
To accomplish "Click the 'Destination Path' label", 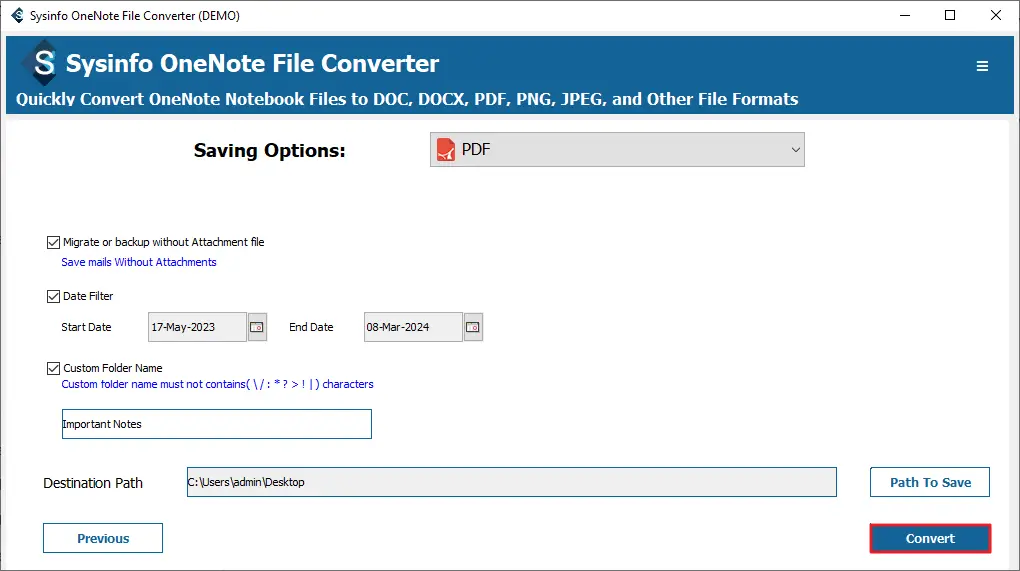I will [93, 483].
